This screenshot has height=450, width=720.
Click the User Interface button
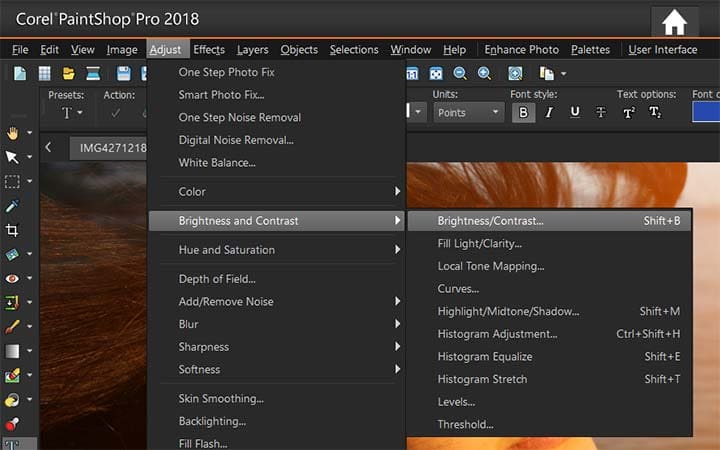tap(663, 50)
